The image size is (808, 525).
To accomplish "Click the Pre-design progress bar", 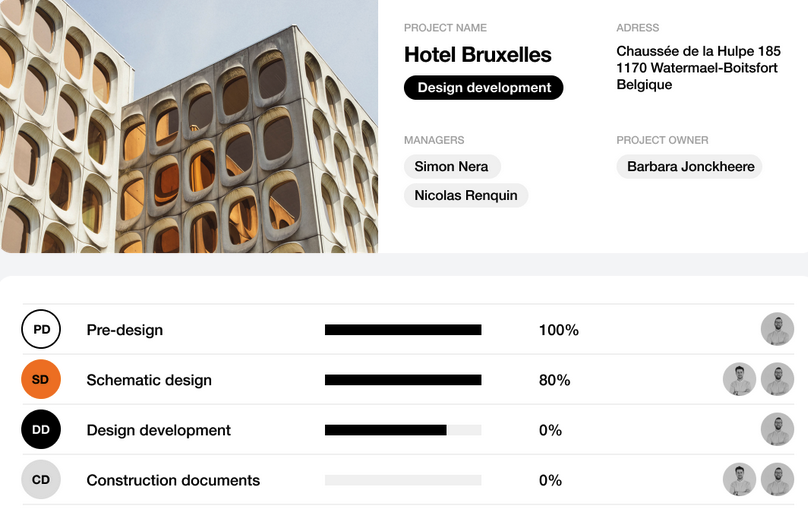I will [403, 329].
